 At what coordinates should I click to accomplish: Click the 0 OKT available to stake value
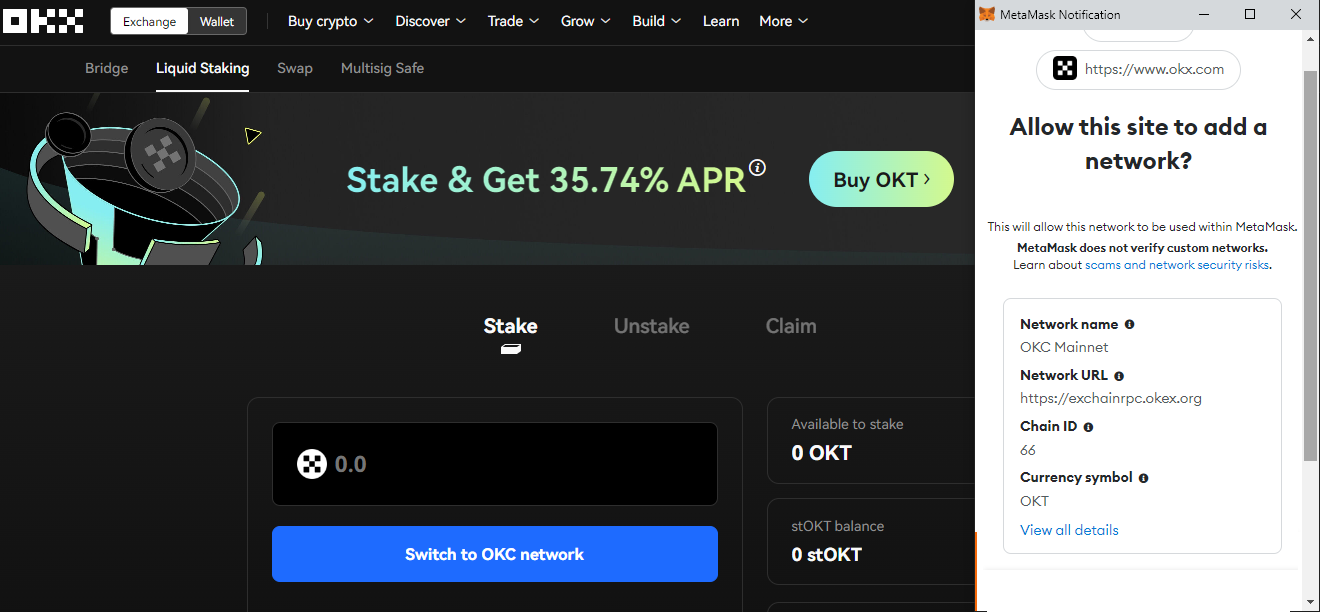coord(821,453)
